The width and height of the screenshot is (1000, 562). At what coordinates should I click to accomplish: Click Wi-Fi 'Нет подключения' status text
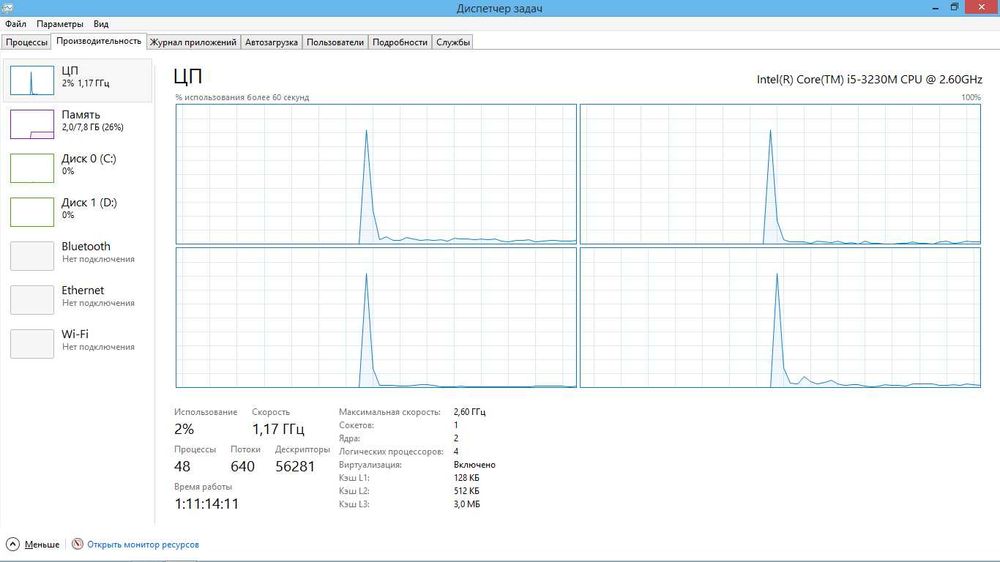click(98, 347)
